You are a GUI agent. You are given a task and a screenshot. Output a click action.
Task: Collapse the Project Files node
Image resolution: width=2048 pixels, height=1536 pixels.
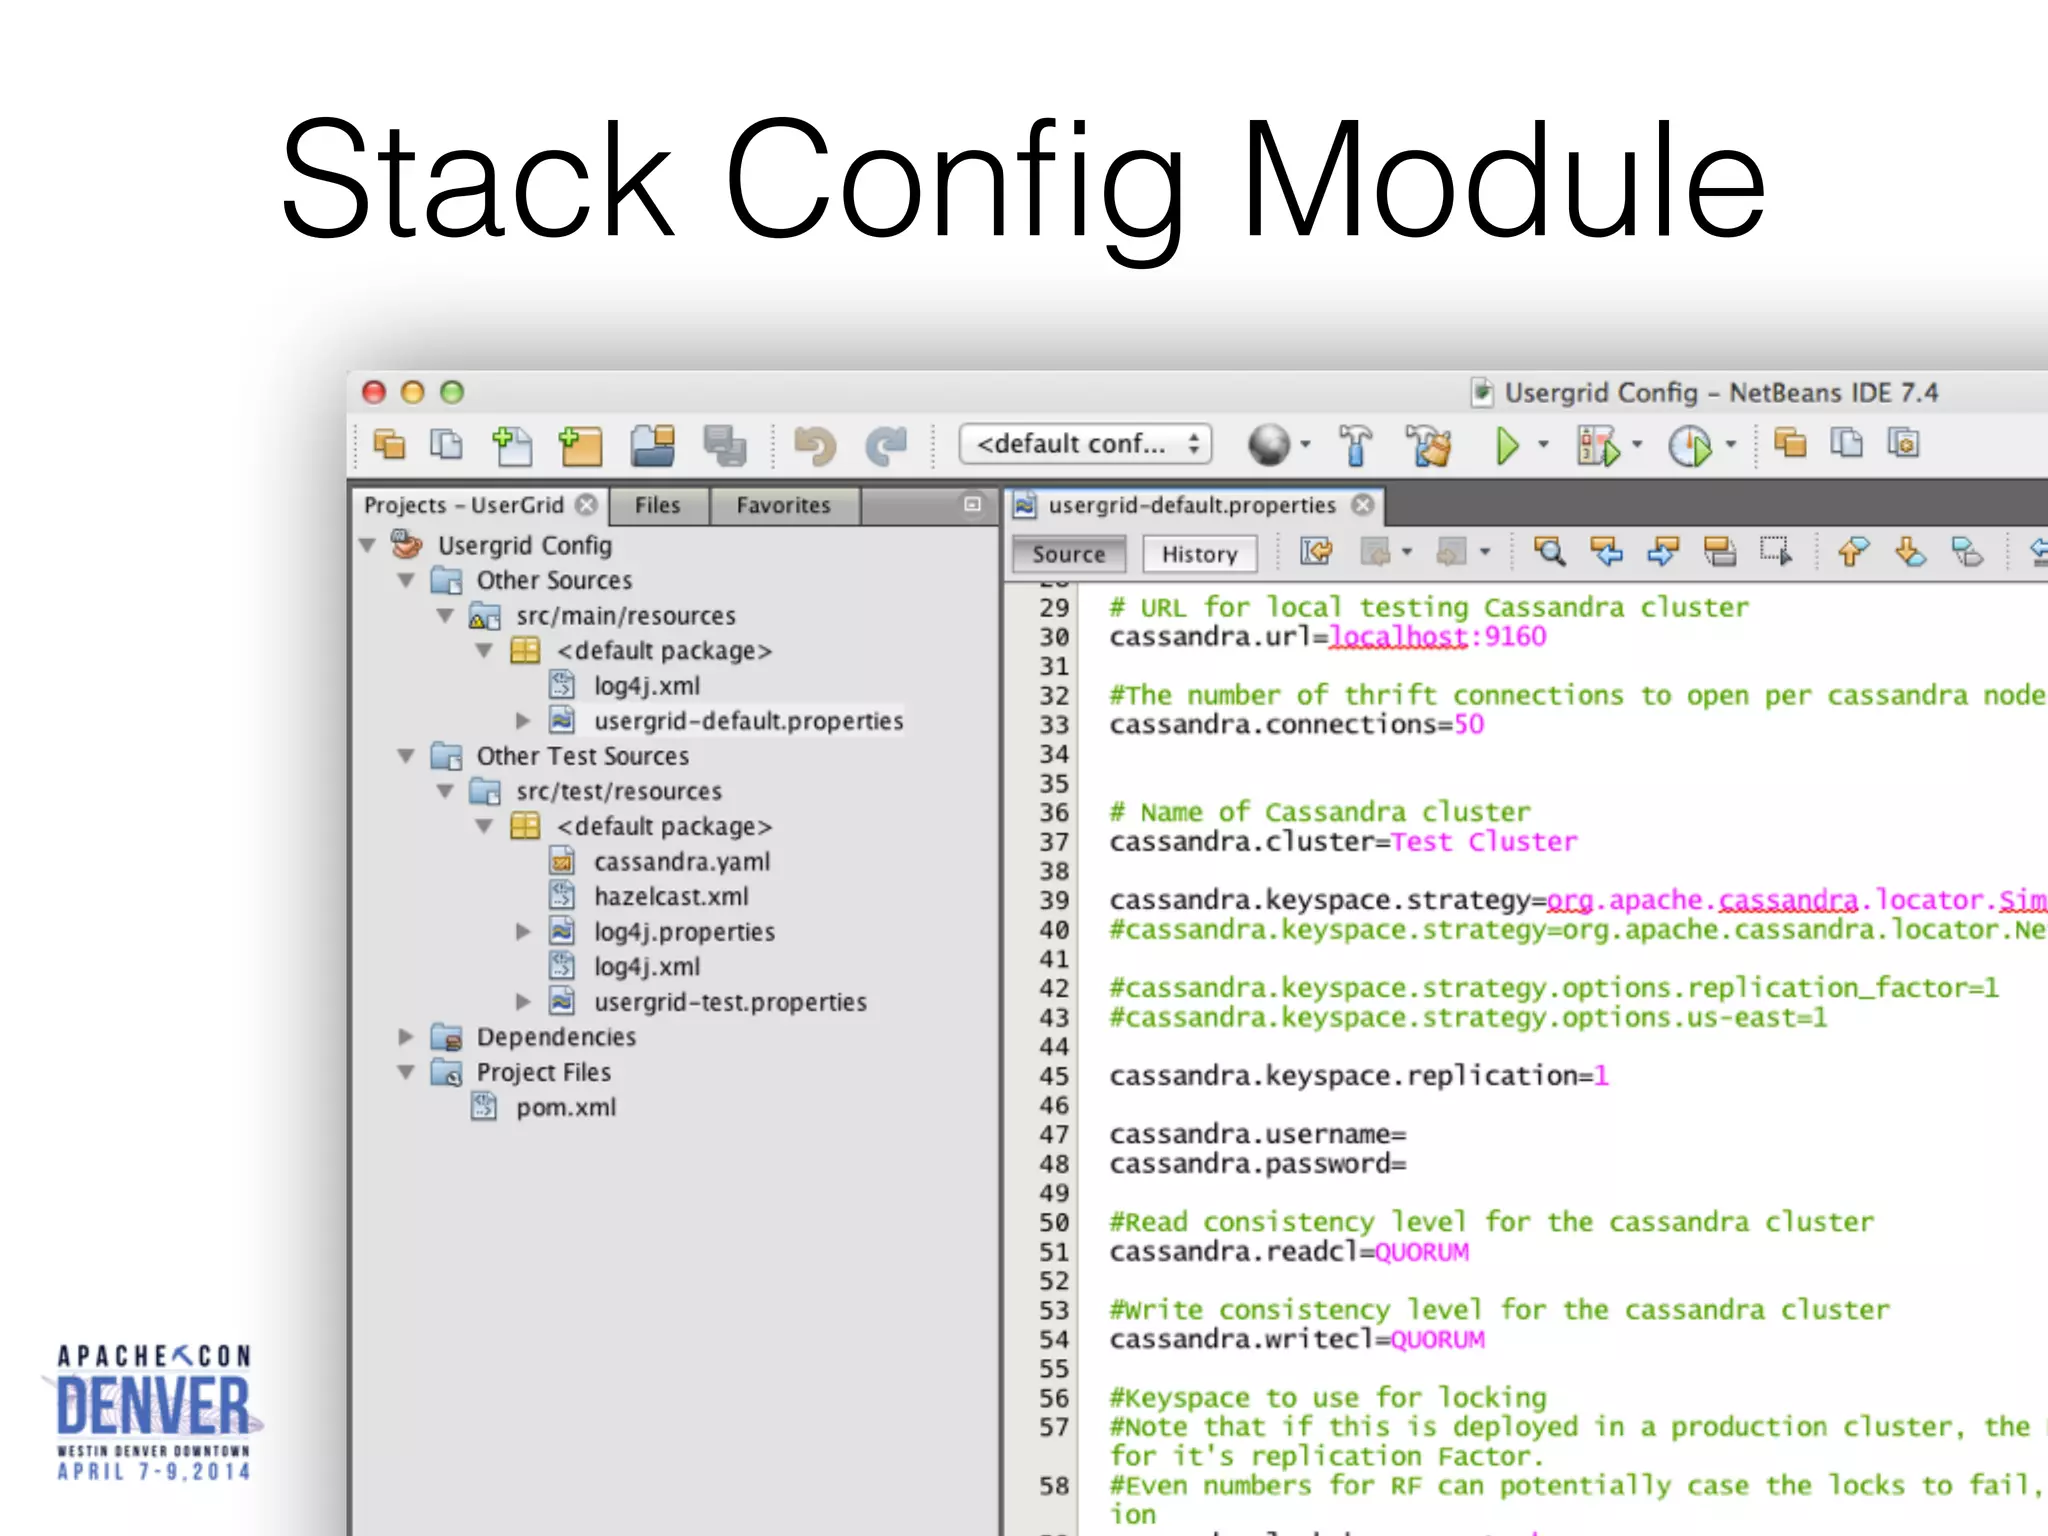[x=406, y=1072]
